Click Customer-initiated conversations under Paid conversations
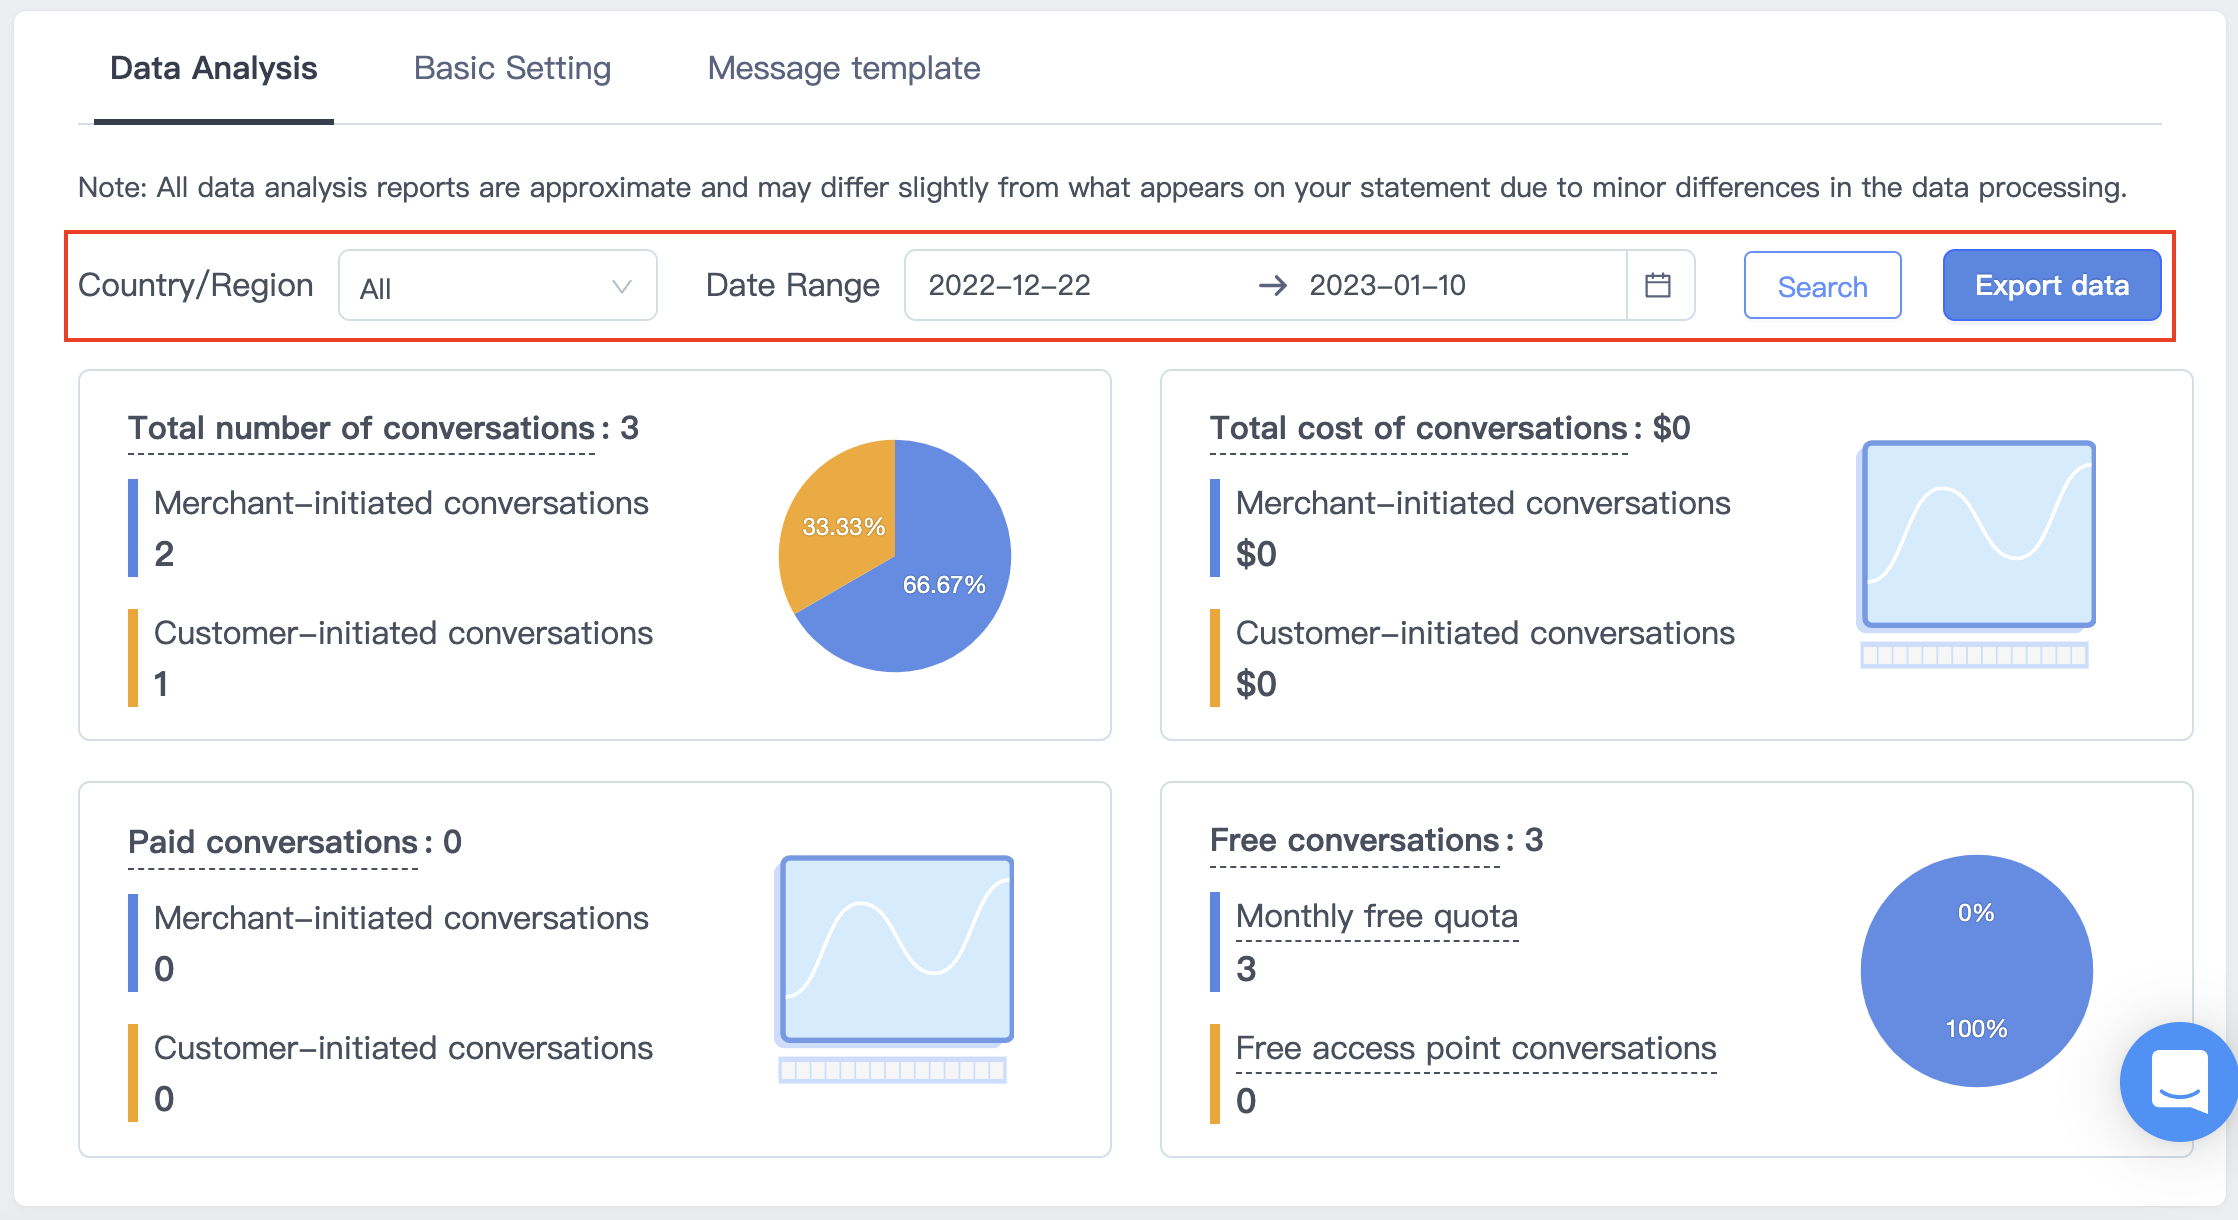Image resolution: width=2238 pixels, height=1220 pixels. 403,1048
